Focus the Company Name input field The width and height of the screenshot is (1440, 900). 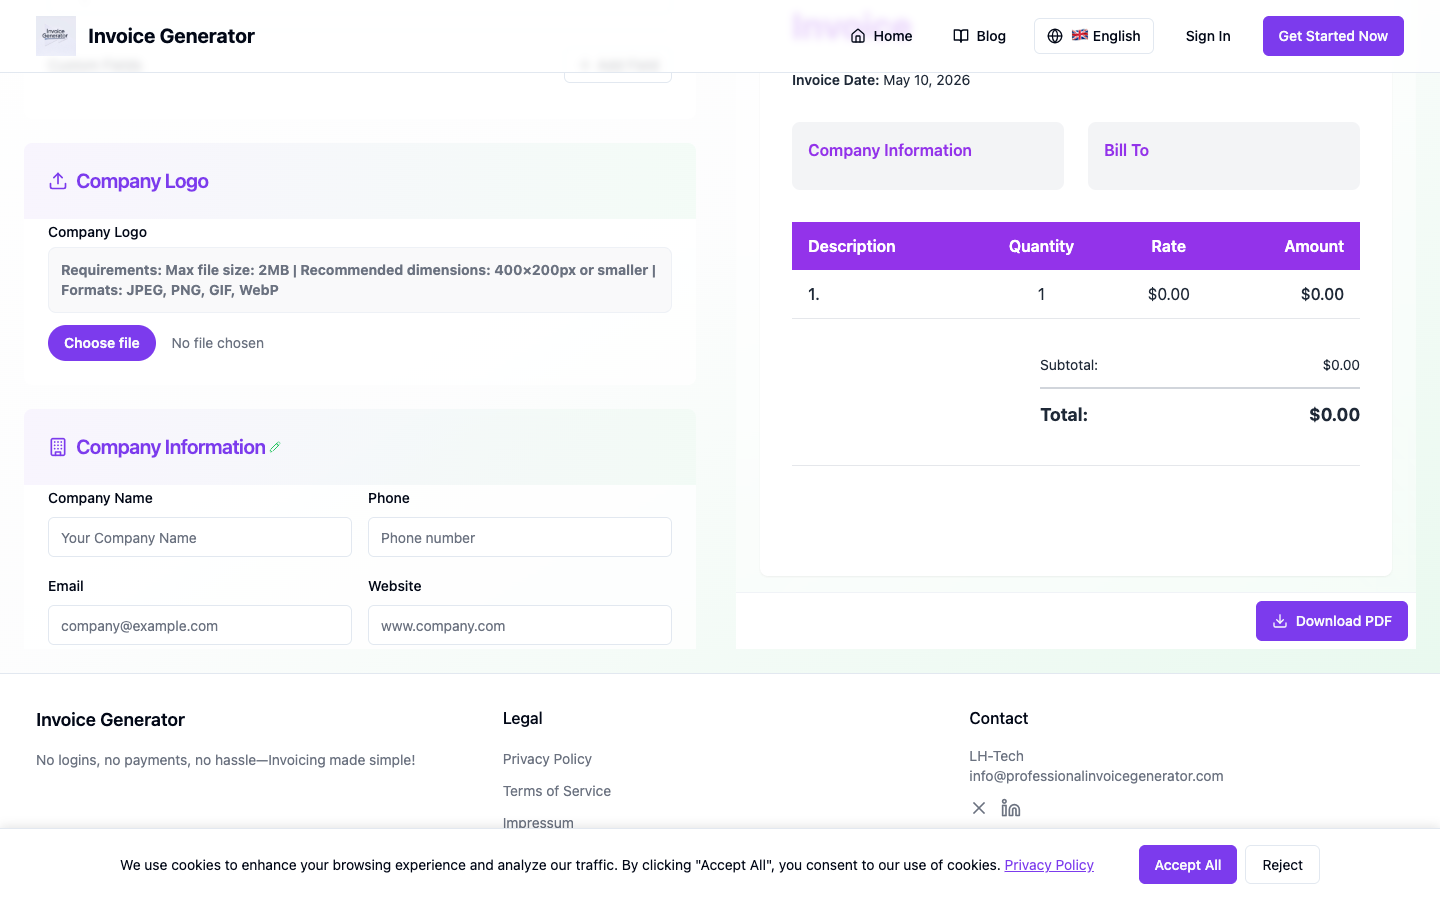coord(200,537)
